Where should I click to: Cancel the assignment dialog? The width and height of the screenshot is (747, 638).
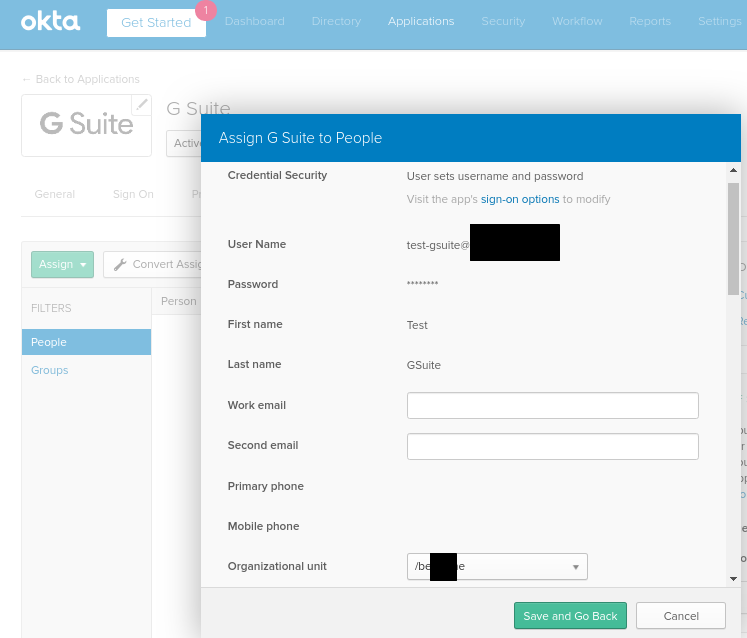681,616
